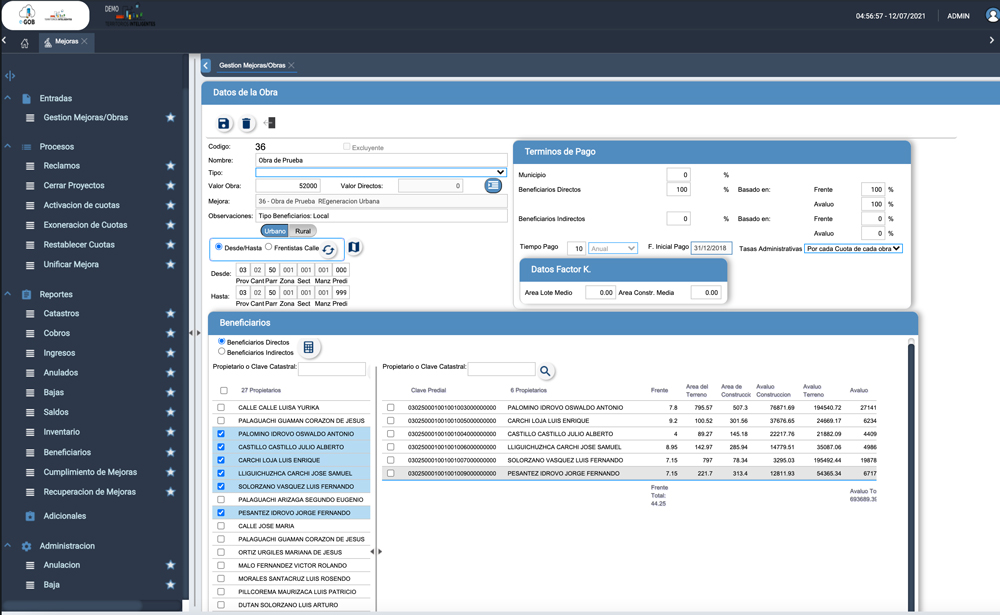The height and width of the screenshot is (615, 1000).
Task: Collapse the Entradas section in sidebar
Action: pyautogui.click(x=8, y=98)
